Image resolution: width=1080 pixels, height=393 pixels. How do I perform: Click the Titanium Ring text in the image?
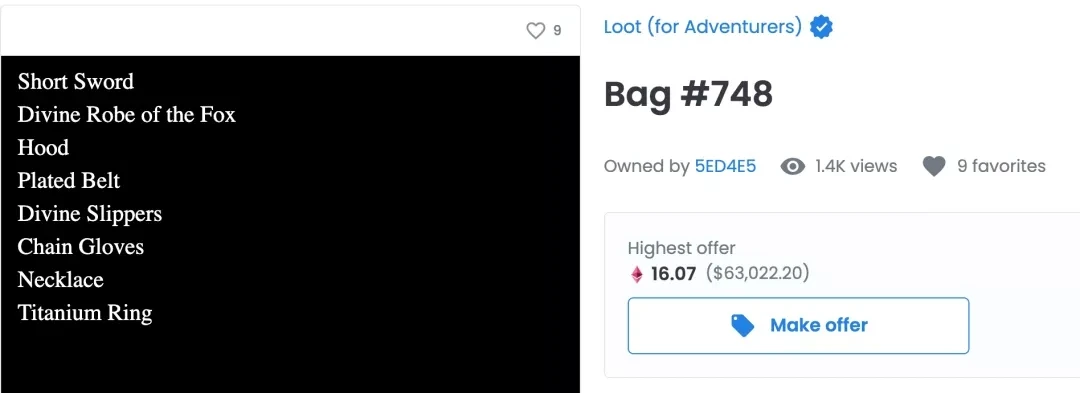coord(85,313)
